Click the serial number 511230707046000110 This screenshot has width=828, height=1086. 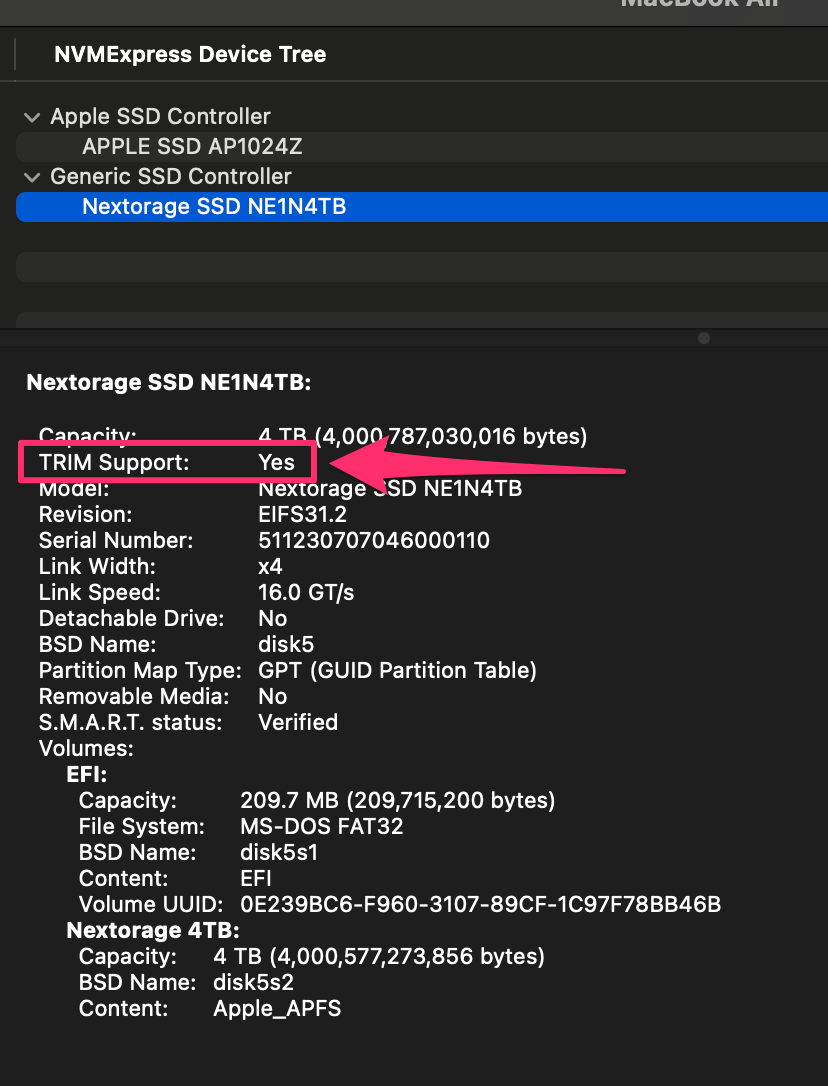pyautogui.click(x=373, y=540)
